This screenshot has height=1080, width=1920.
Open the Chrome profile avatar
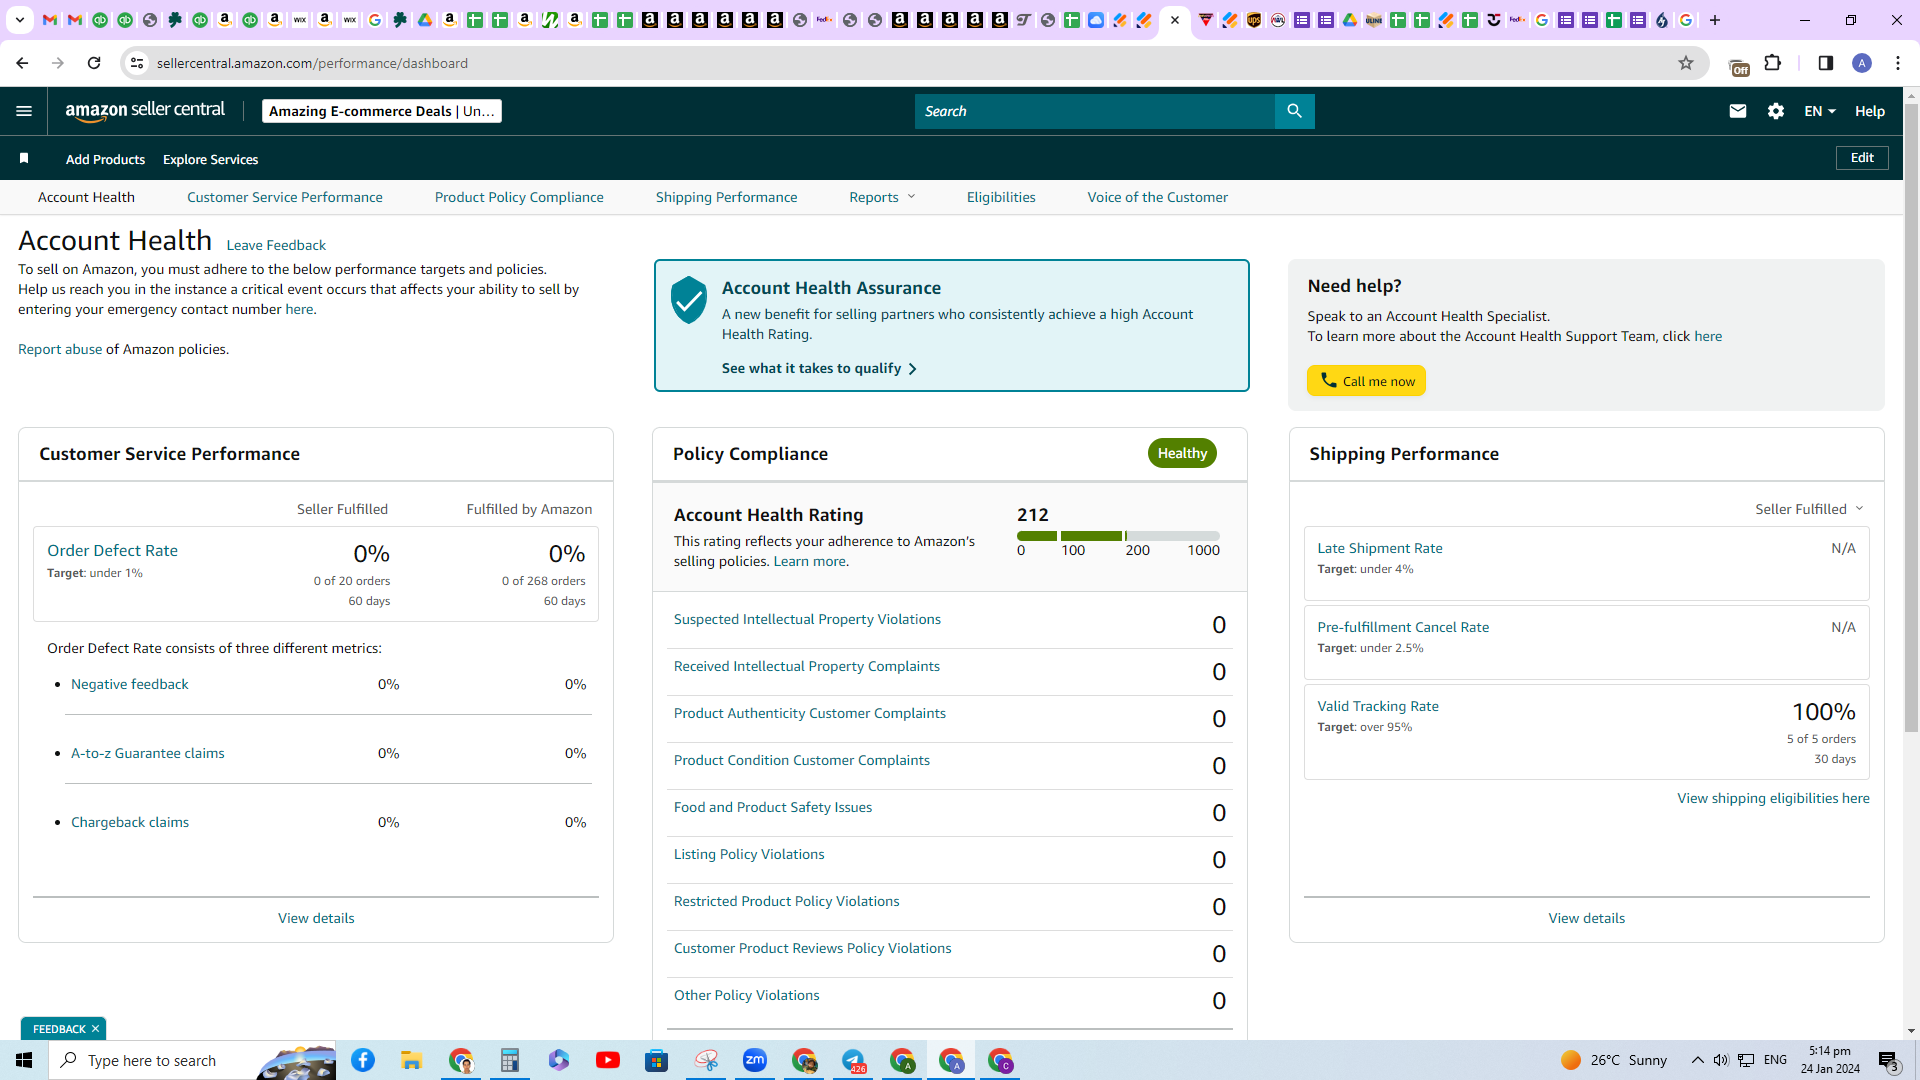[x=1862, y=63]
